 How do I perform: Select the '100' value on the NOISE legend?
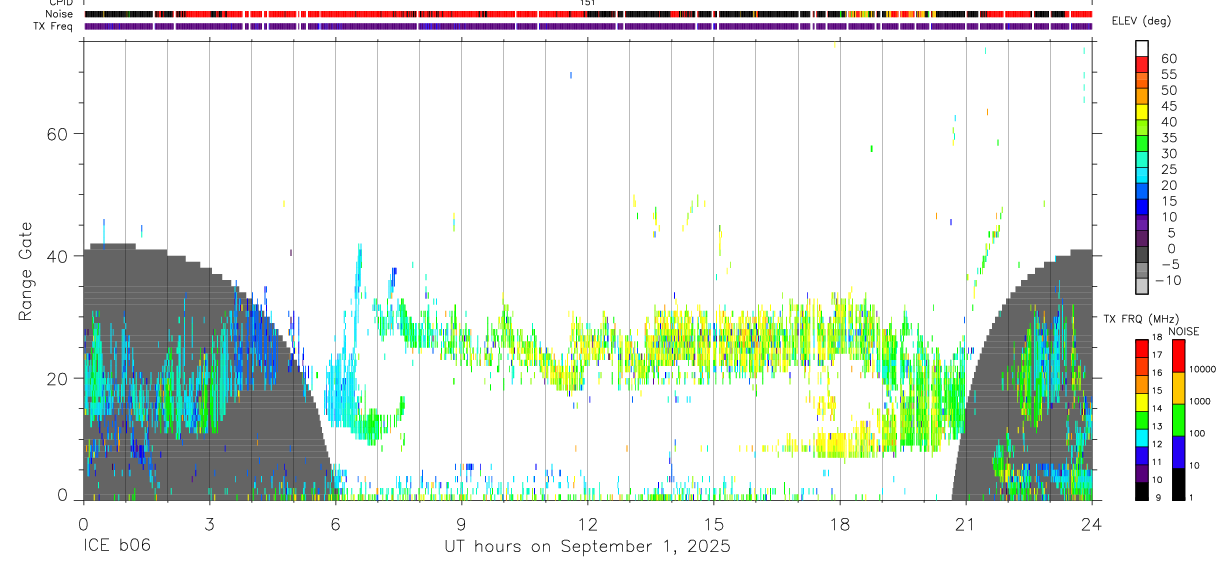(1197, 434)
